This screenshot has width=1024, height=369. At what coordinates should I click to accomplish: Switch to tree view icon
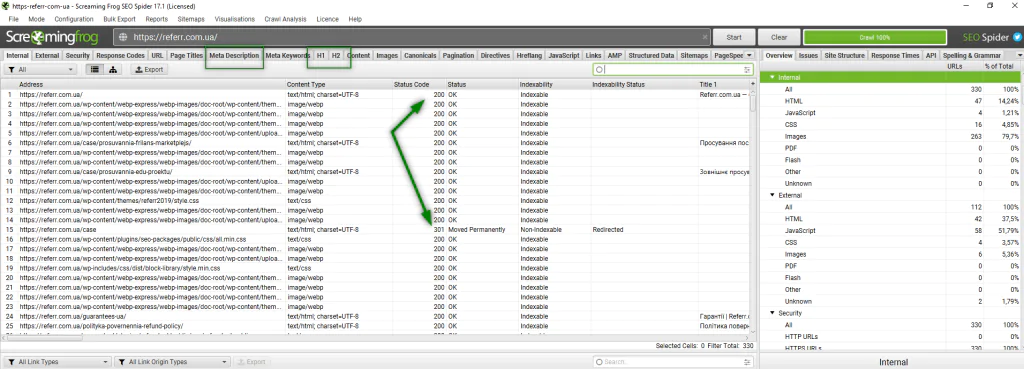click(112, 69)
